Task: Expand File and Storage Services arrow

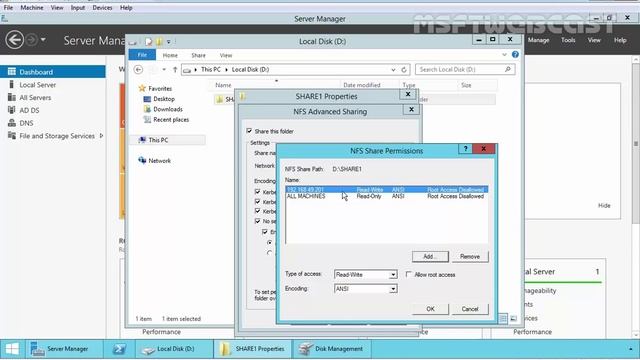Action: (x=101, y=136)
